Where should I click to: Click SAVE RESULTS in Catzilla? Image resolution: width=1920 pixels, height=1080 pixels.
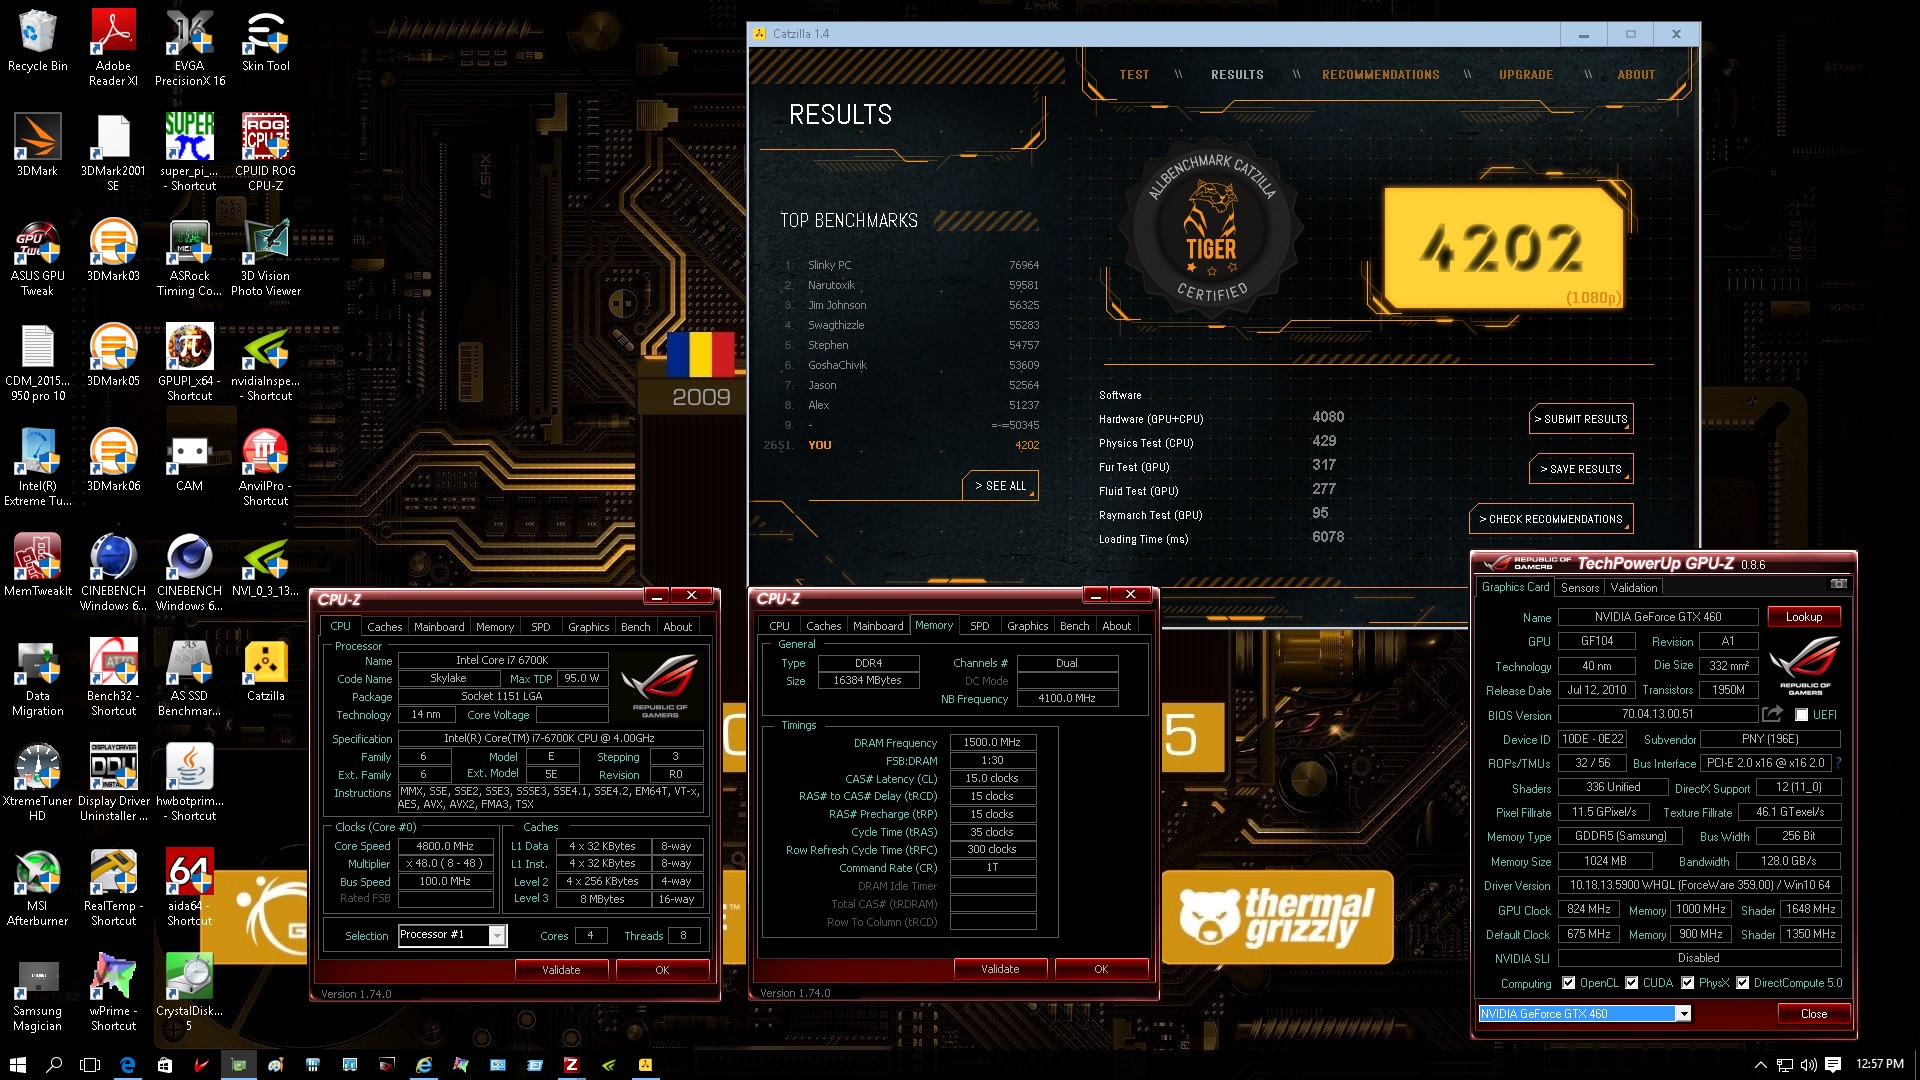(1581, 469)
